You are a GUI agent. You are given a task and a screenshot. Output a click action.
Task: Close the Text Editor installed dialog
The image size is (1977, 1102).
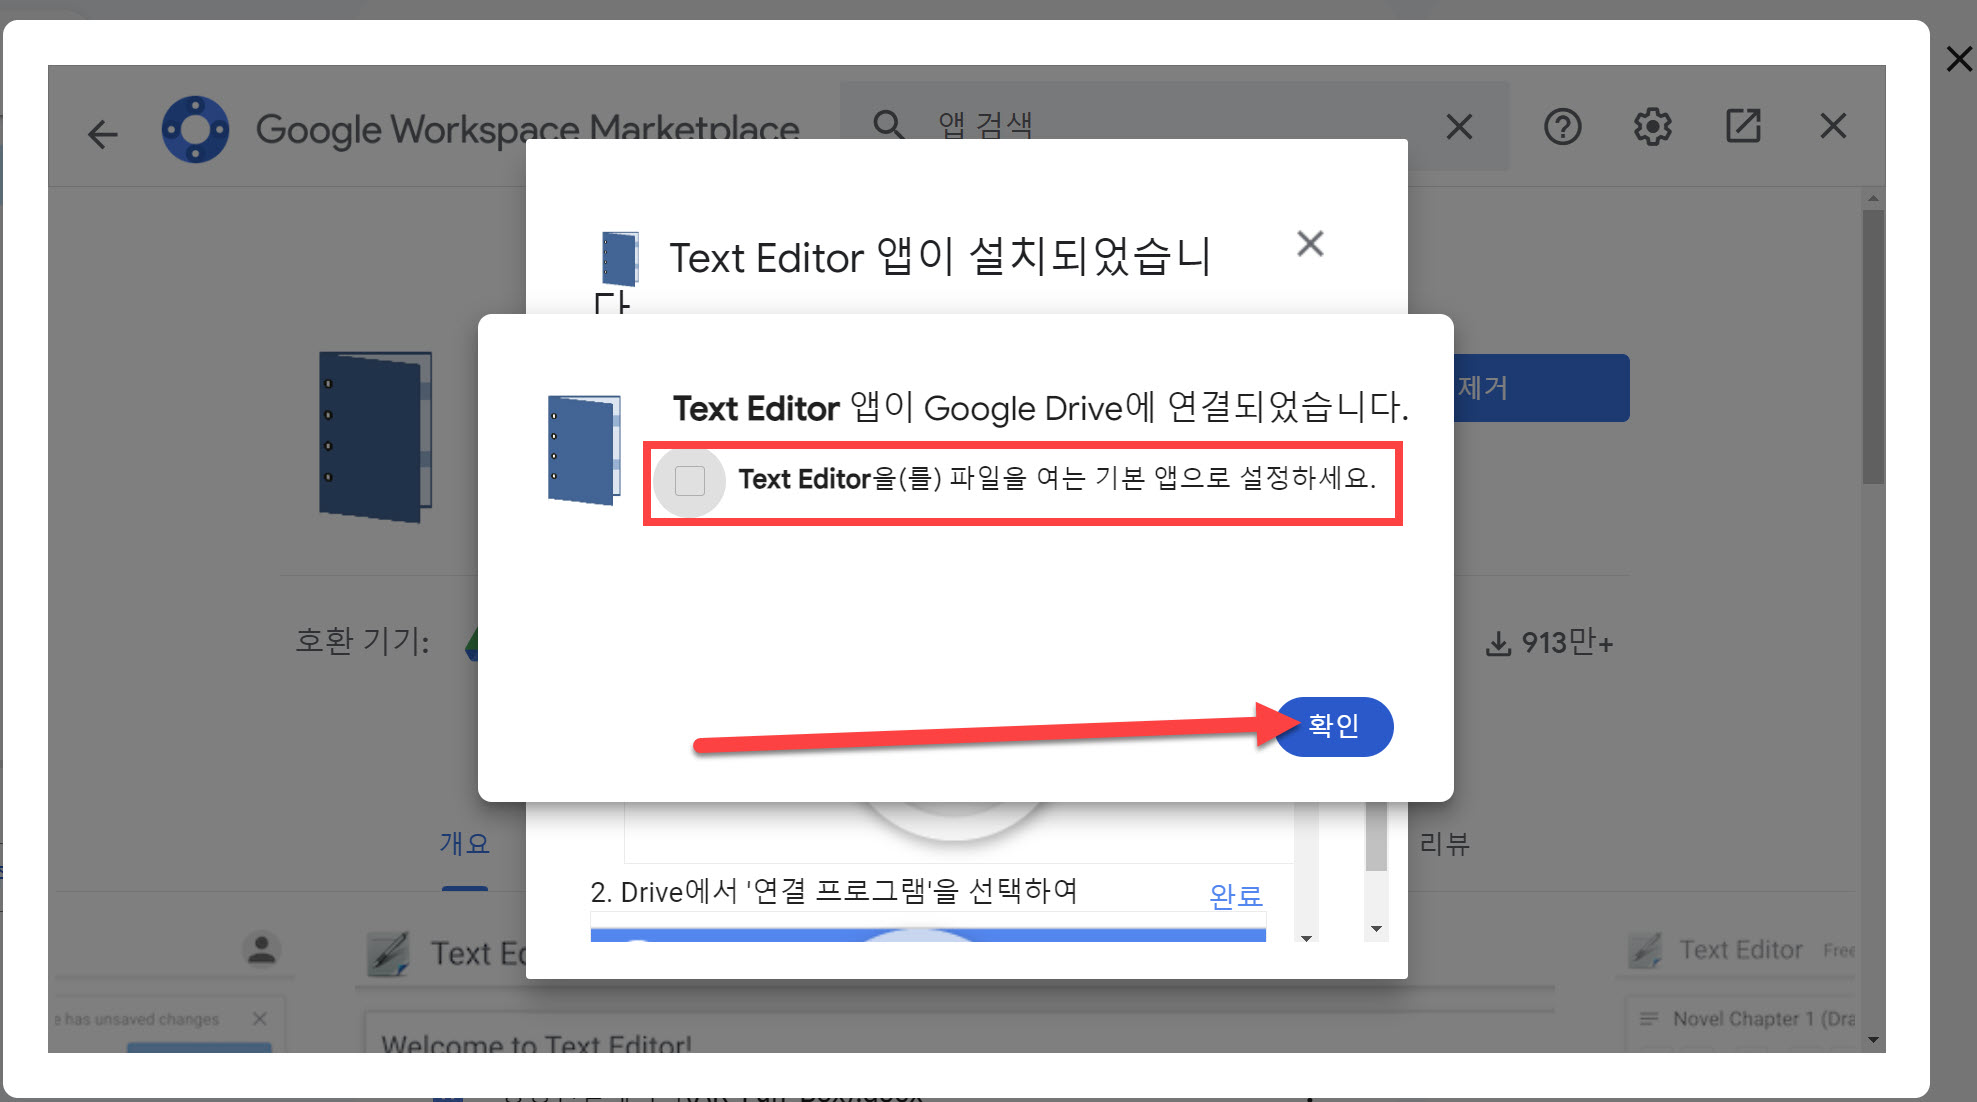(x=1310, y=244)
